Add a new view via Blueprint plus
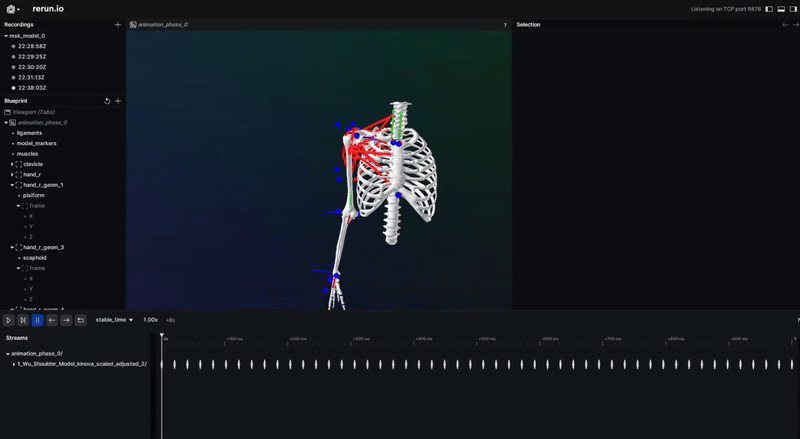Screen dimensions: 800x439 point(118,101)
